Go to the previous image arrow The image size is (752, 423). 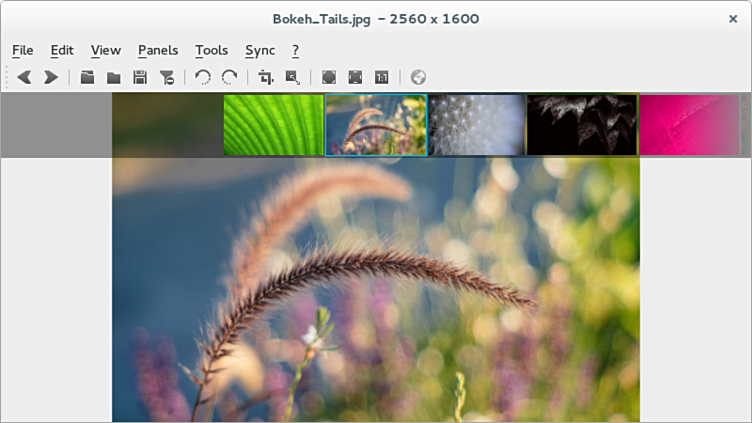click(x=24, y=77)
